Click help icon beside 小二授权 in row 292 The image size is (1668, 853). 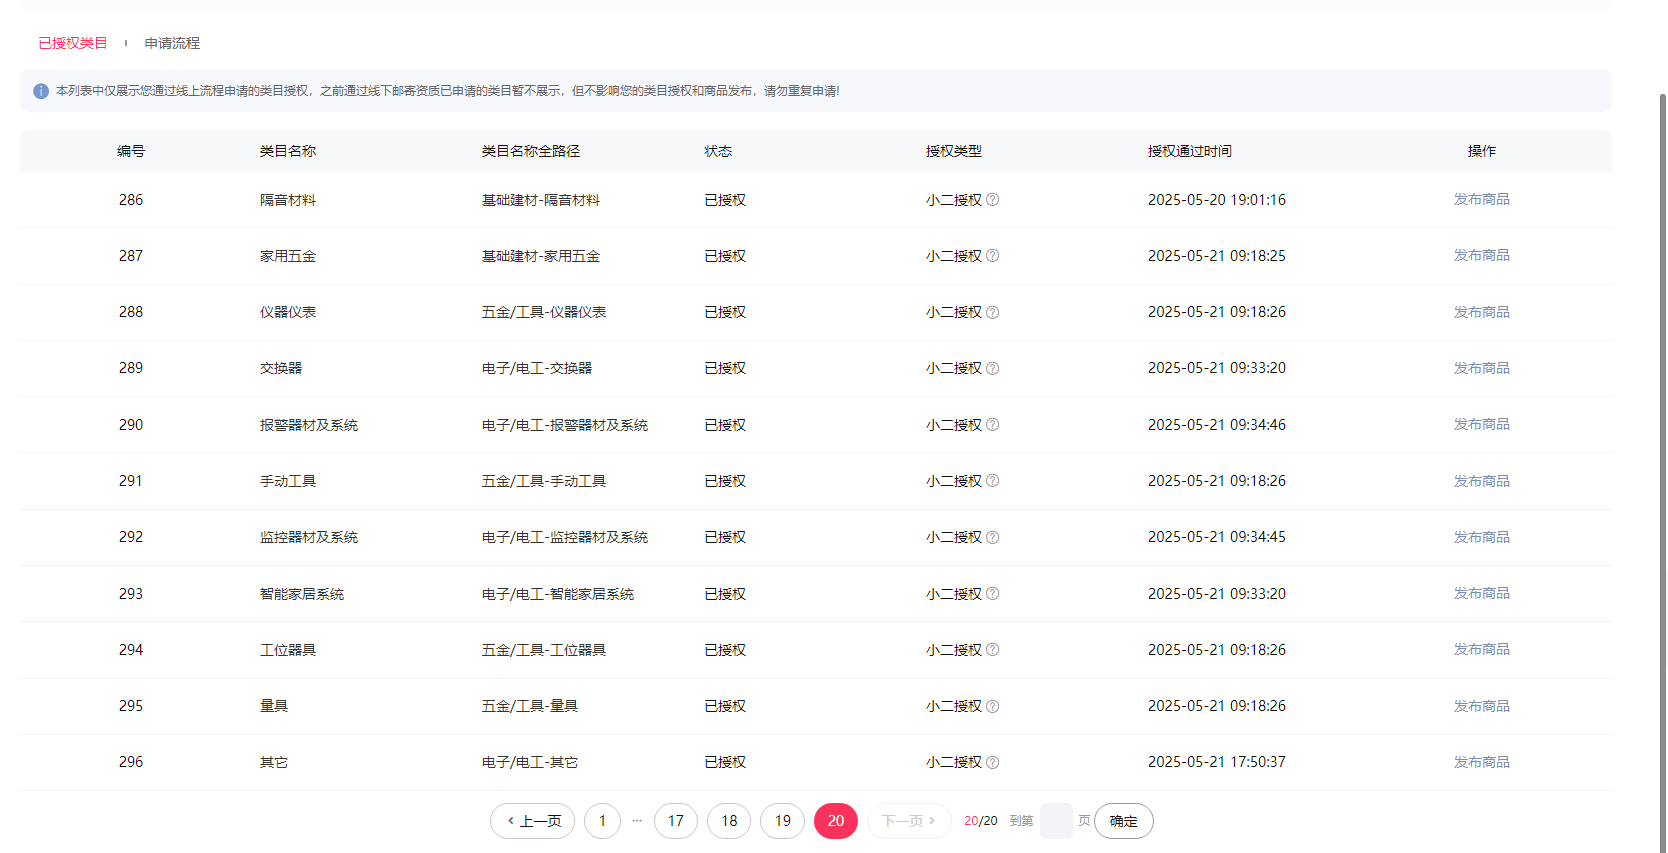[x=992, y=537]
